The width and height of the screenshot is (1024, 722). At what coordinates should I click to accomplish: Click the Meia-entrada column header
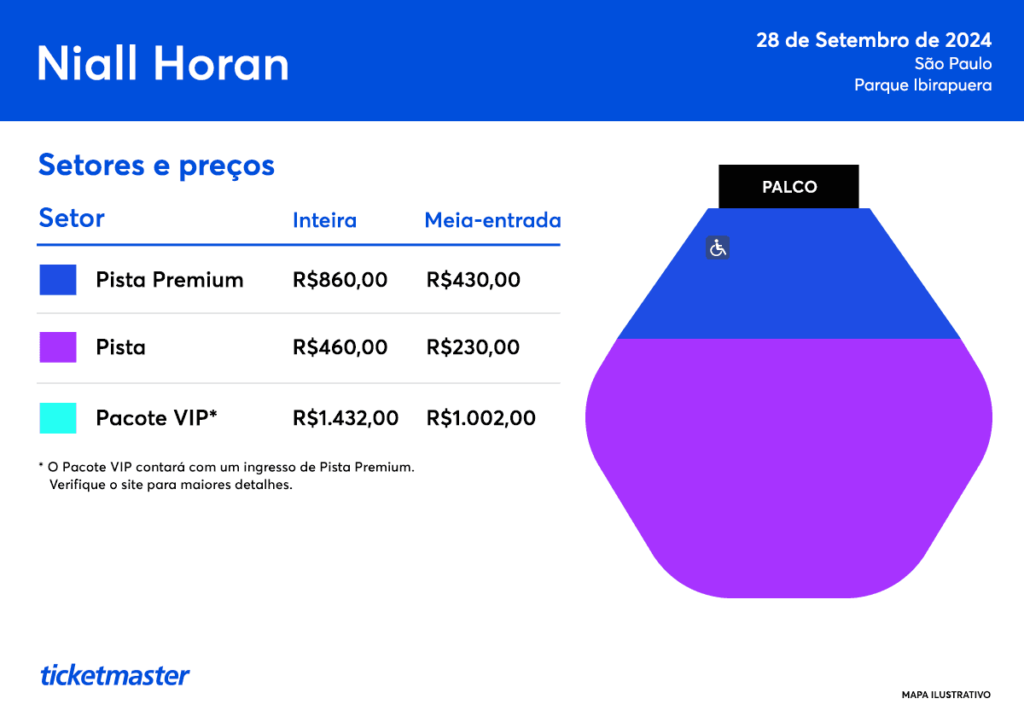point(492,220)
